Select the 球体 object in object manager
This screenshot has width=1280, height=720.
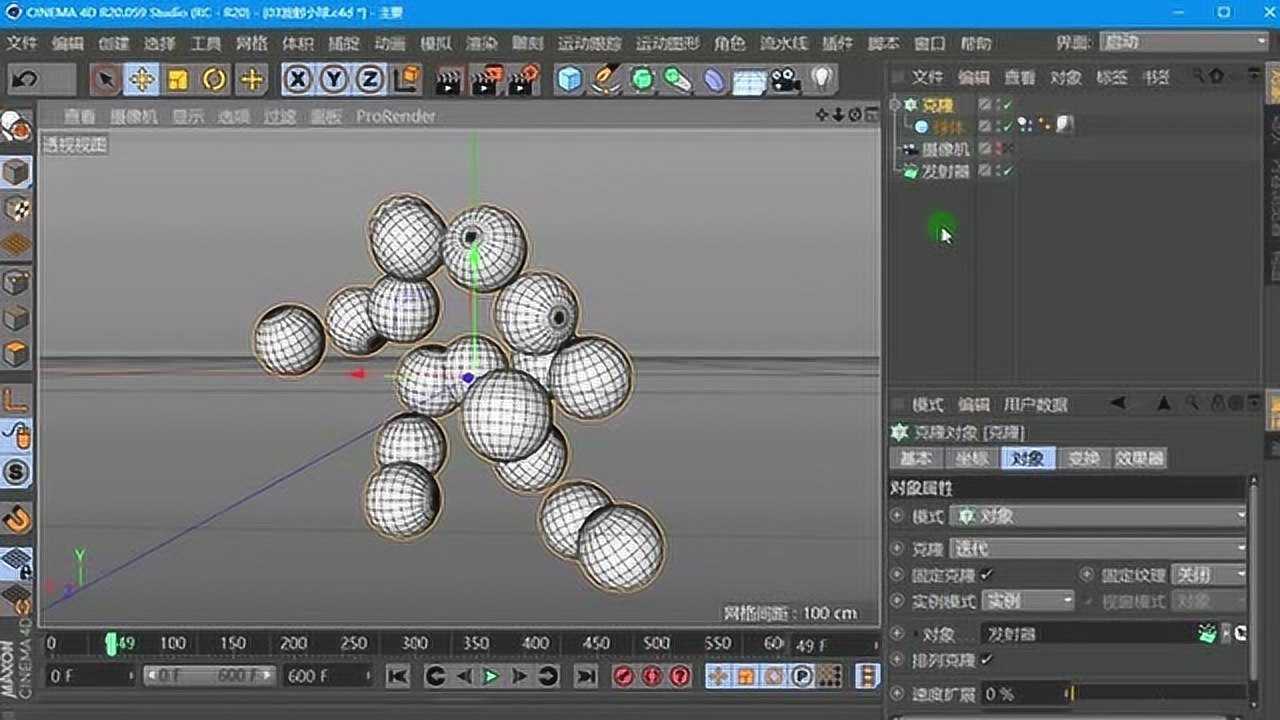coord(946,127)
